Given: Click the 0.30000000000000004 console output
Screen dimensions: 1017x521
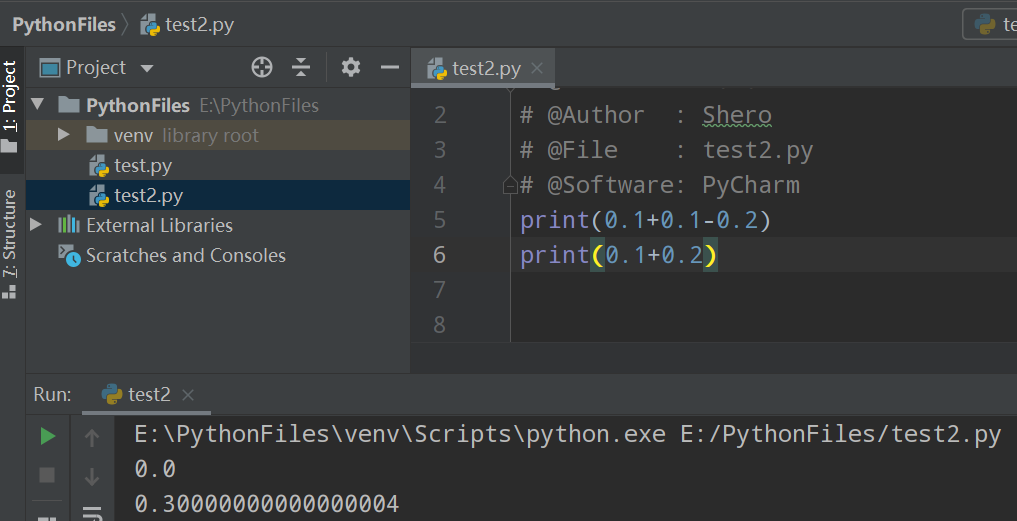Looking at the screenshot, I should click(x=267, y=503).
